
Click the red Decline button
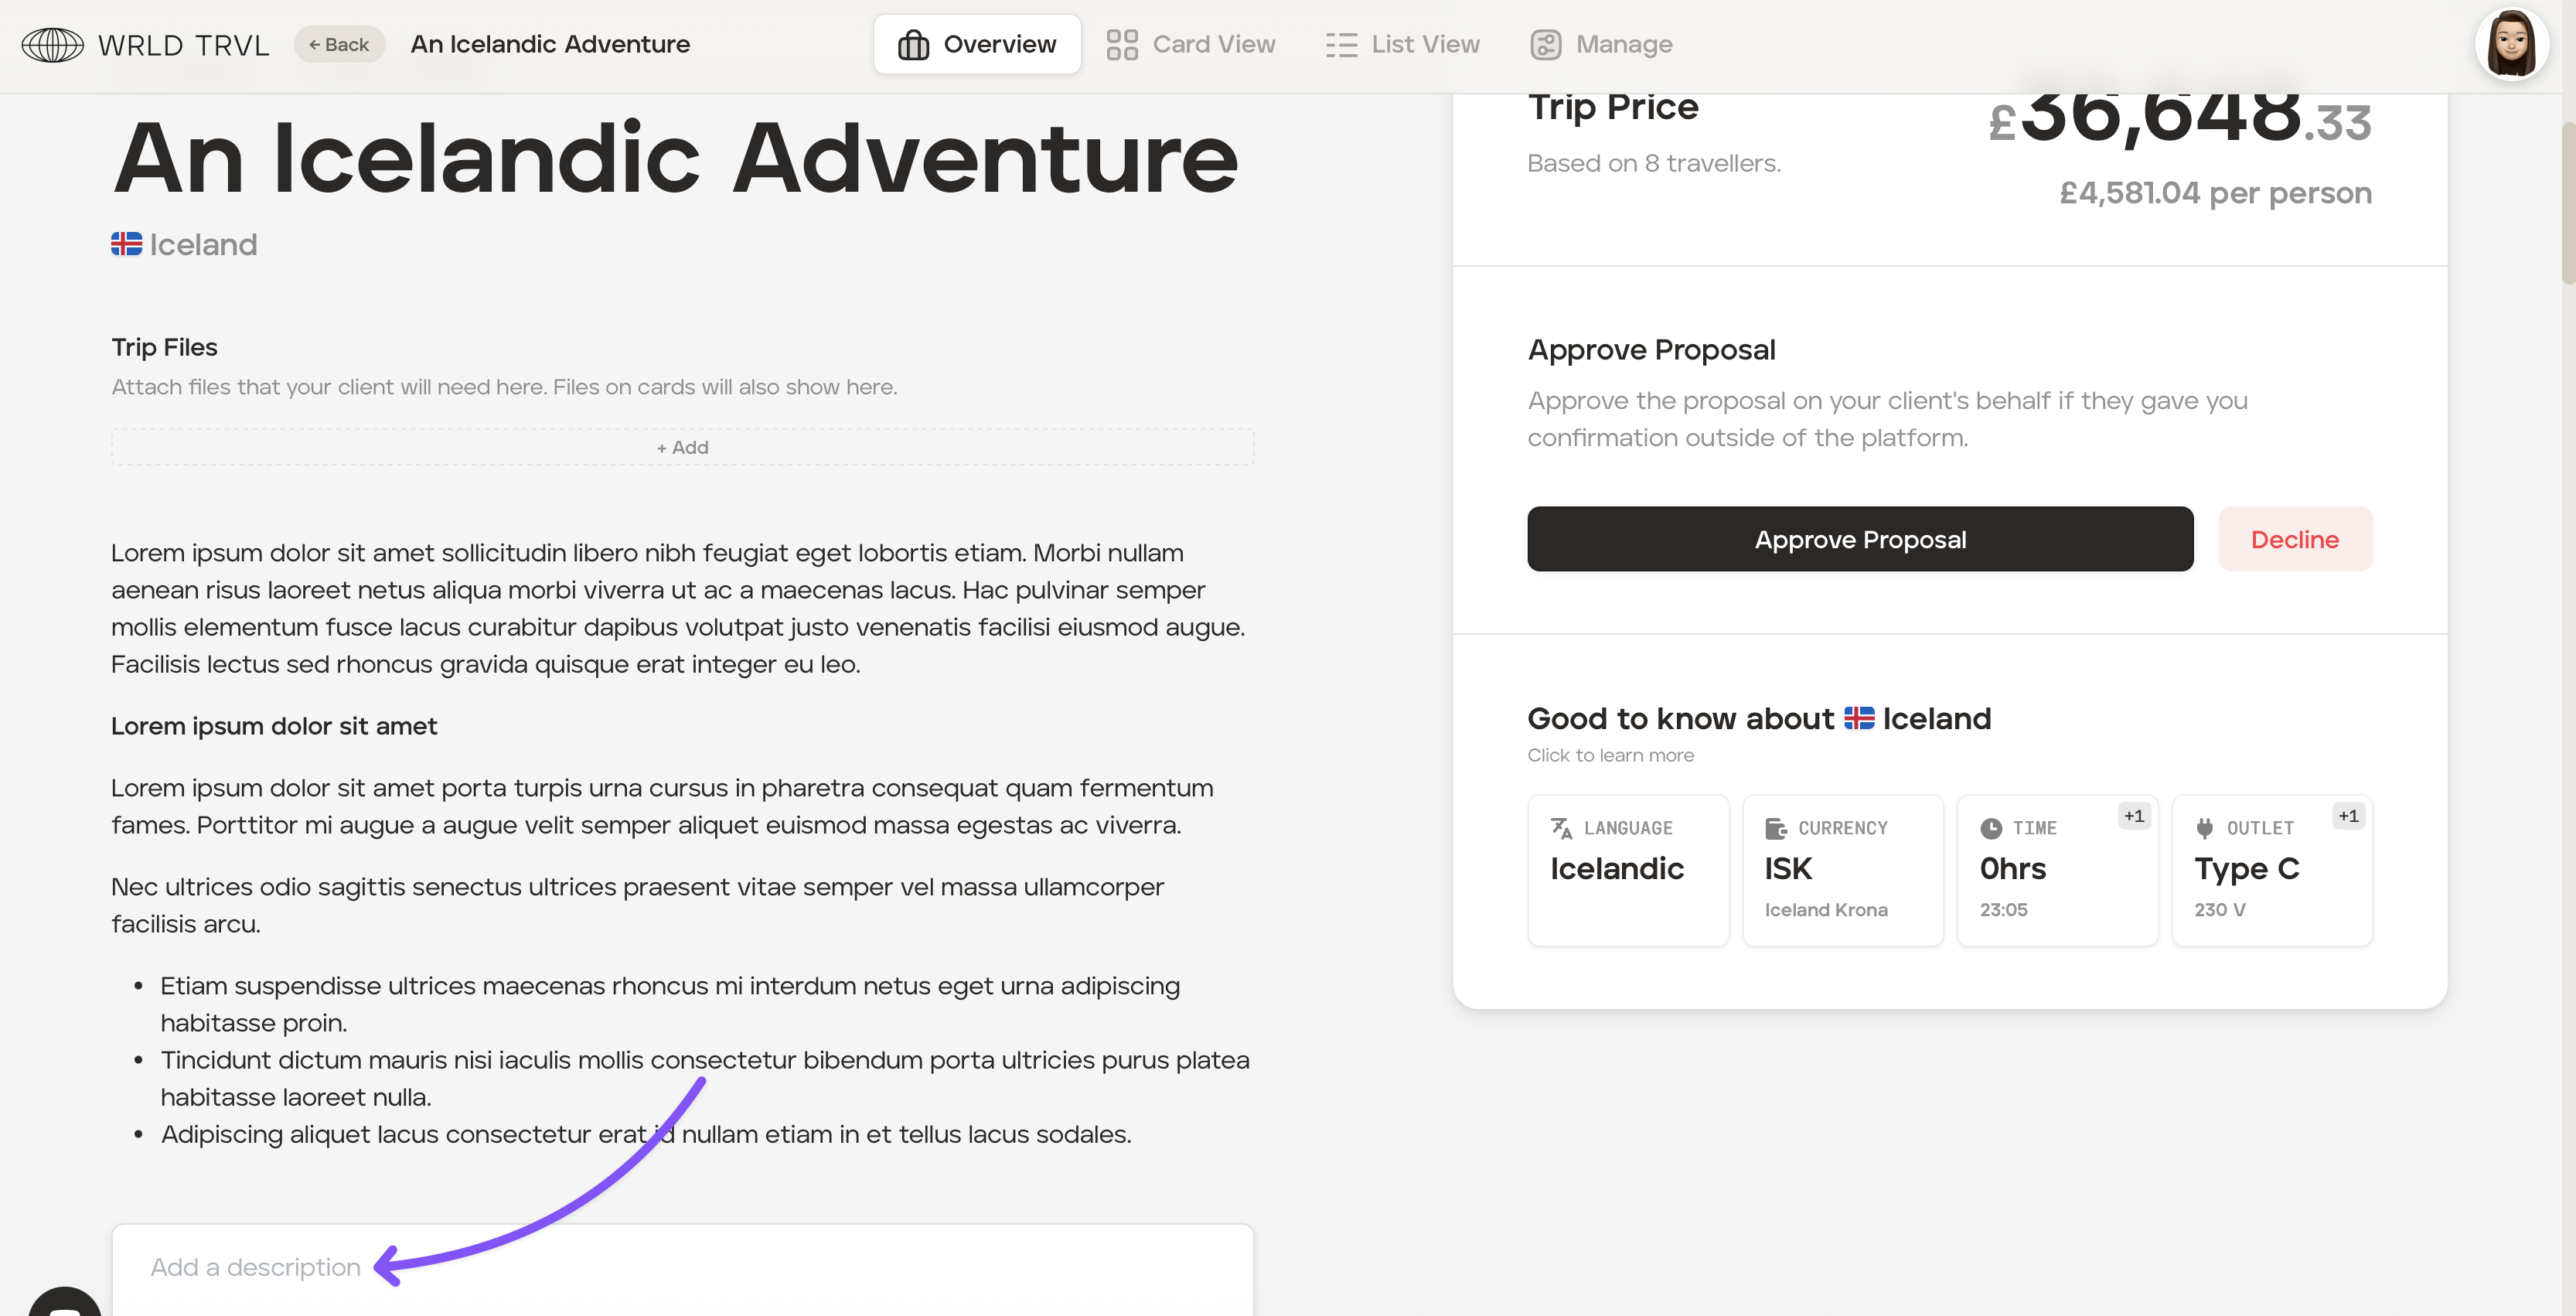click(x=2294, y=539)
